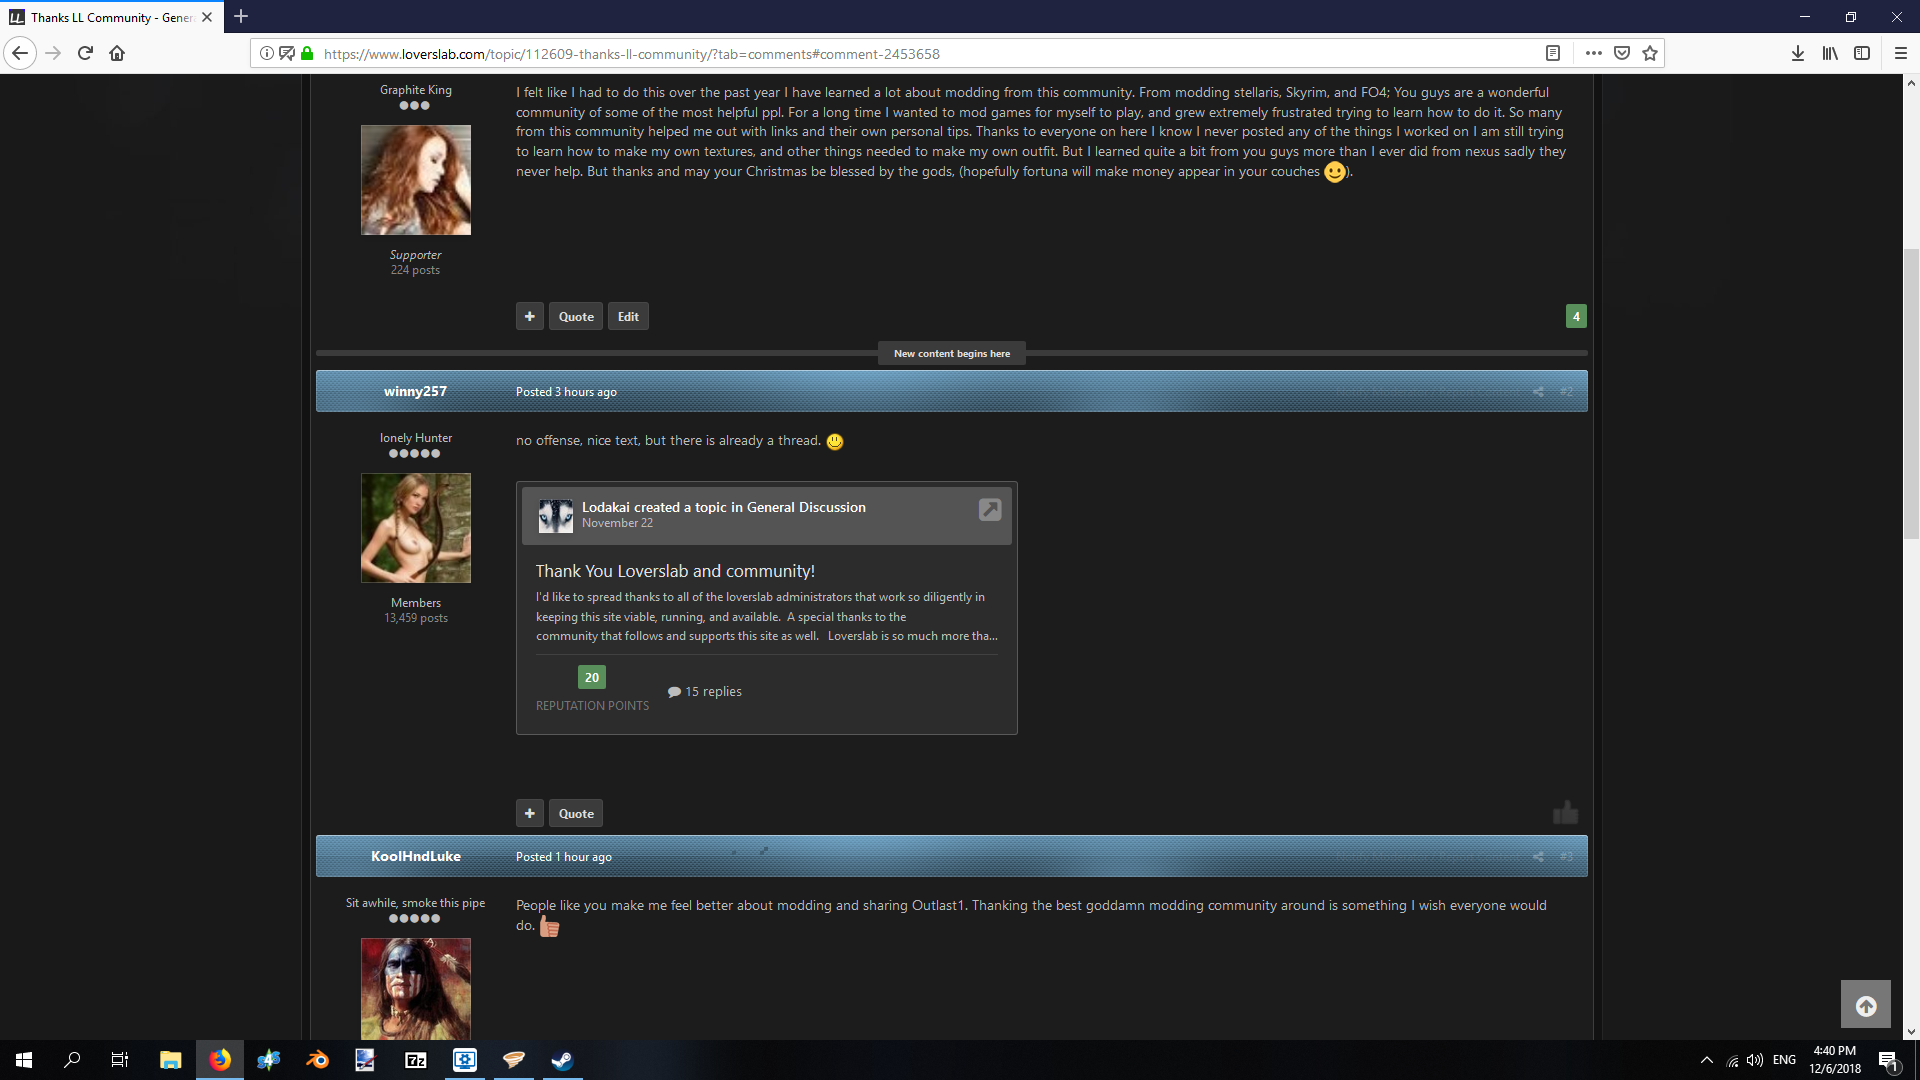Screen dimensions: 1920x1080
Task: Open Graphite King's avatar image
Action: [416, 180]
